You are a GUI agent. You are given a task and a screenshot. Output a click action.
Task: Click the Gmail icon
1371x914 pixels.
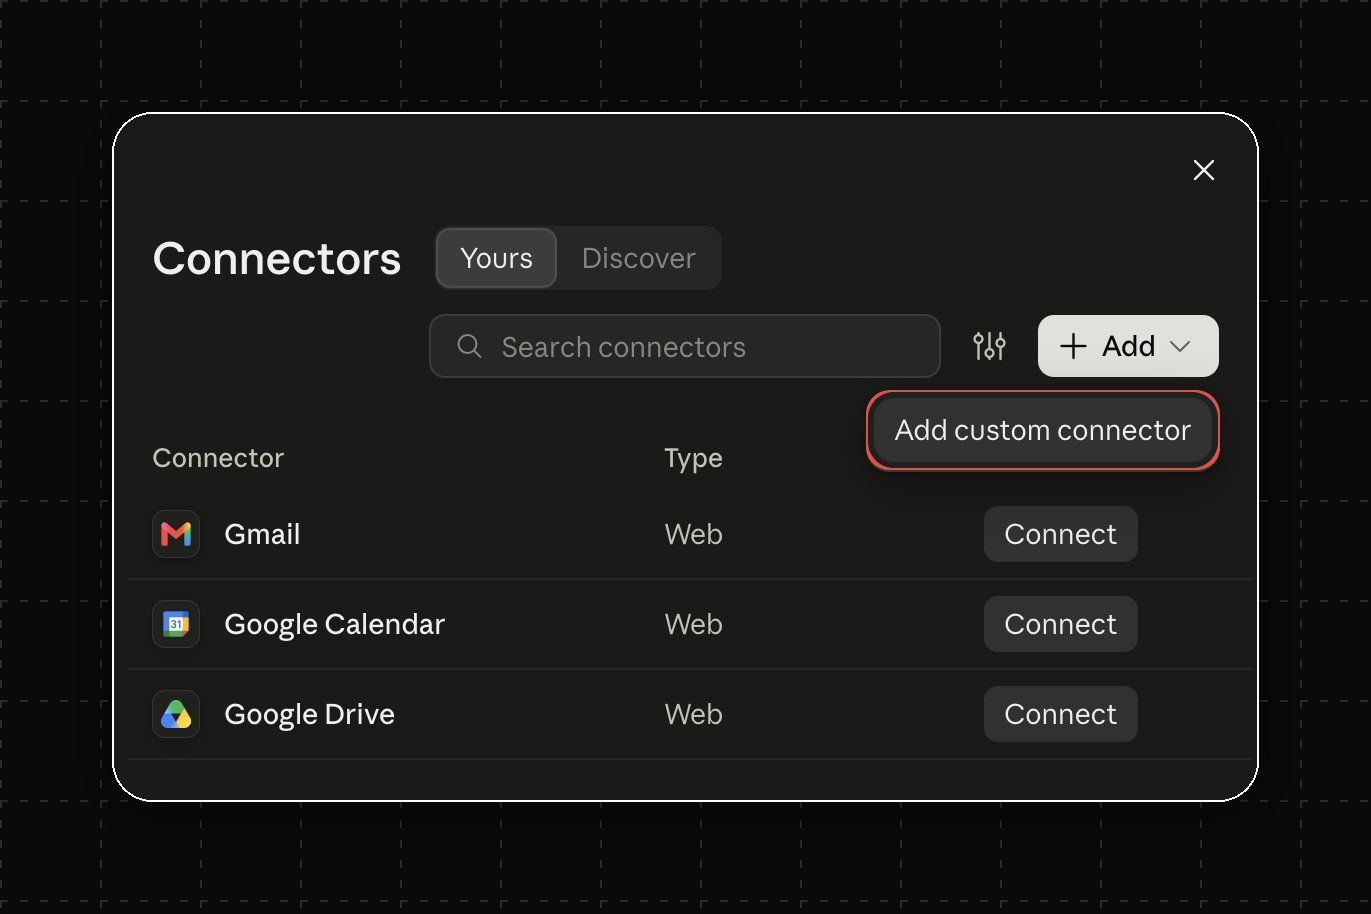click(176, 534)
